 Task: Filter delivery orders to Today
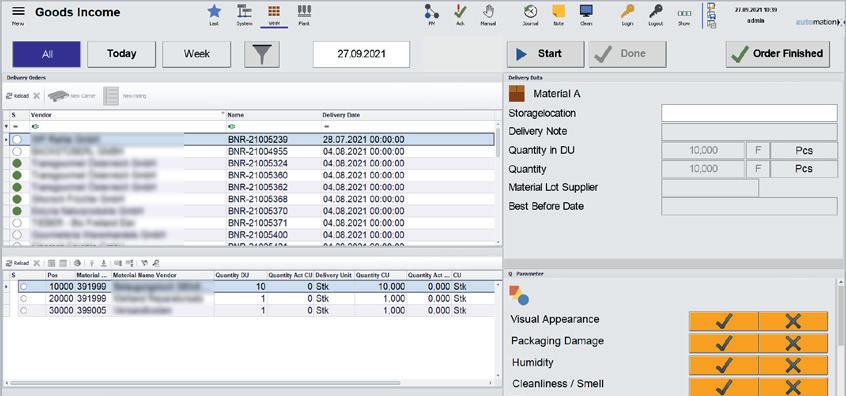[121, 54]
